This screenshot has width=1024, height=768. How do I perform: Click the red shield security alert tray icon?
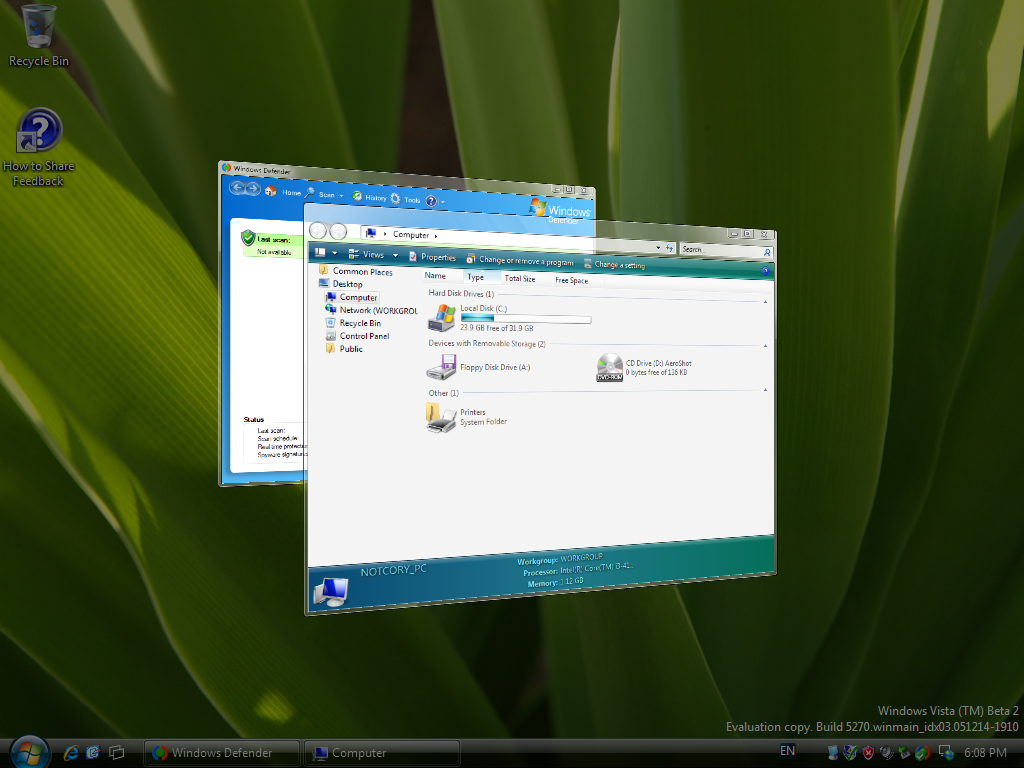(x=868, y=753)
